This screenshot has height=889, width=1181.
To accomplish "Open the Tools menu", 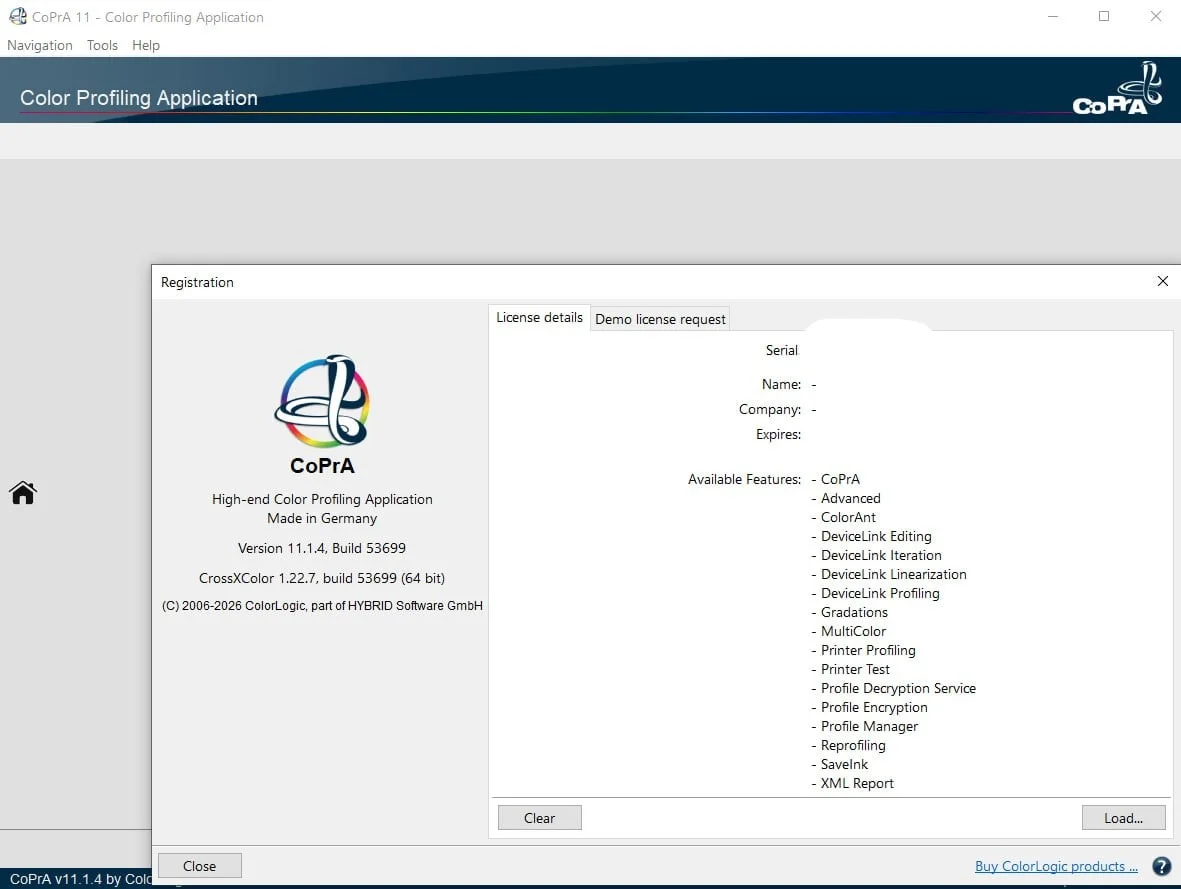I will [102, 45].
